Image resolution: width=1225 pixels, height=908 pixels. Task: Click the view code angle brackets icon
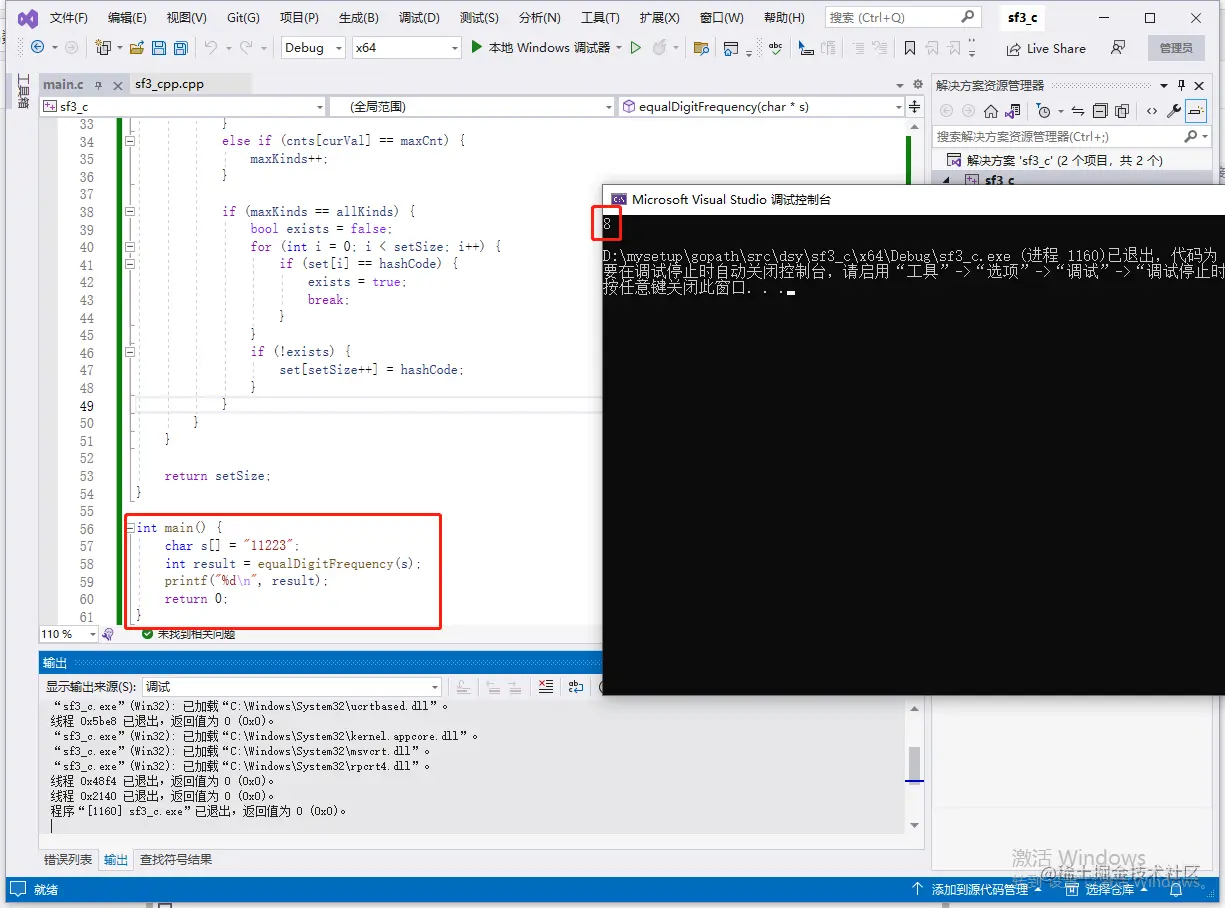[x=1152, y=111]
